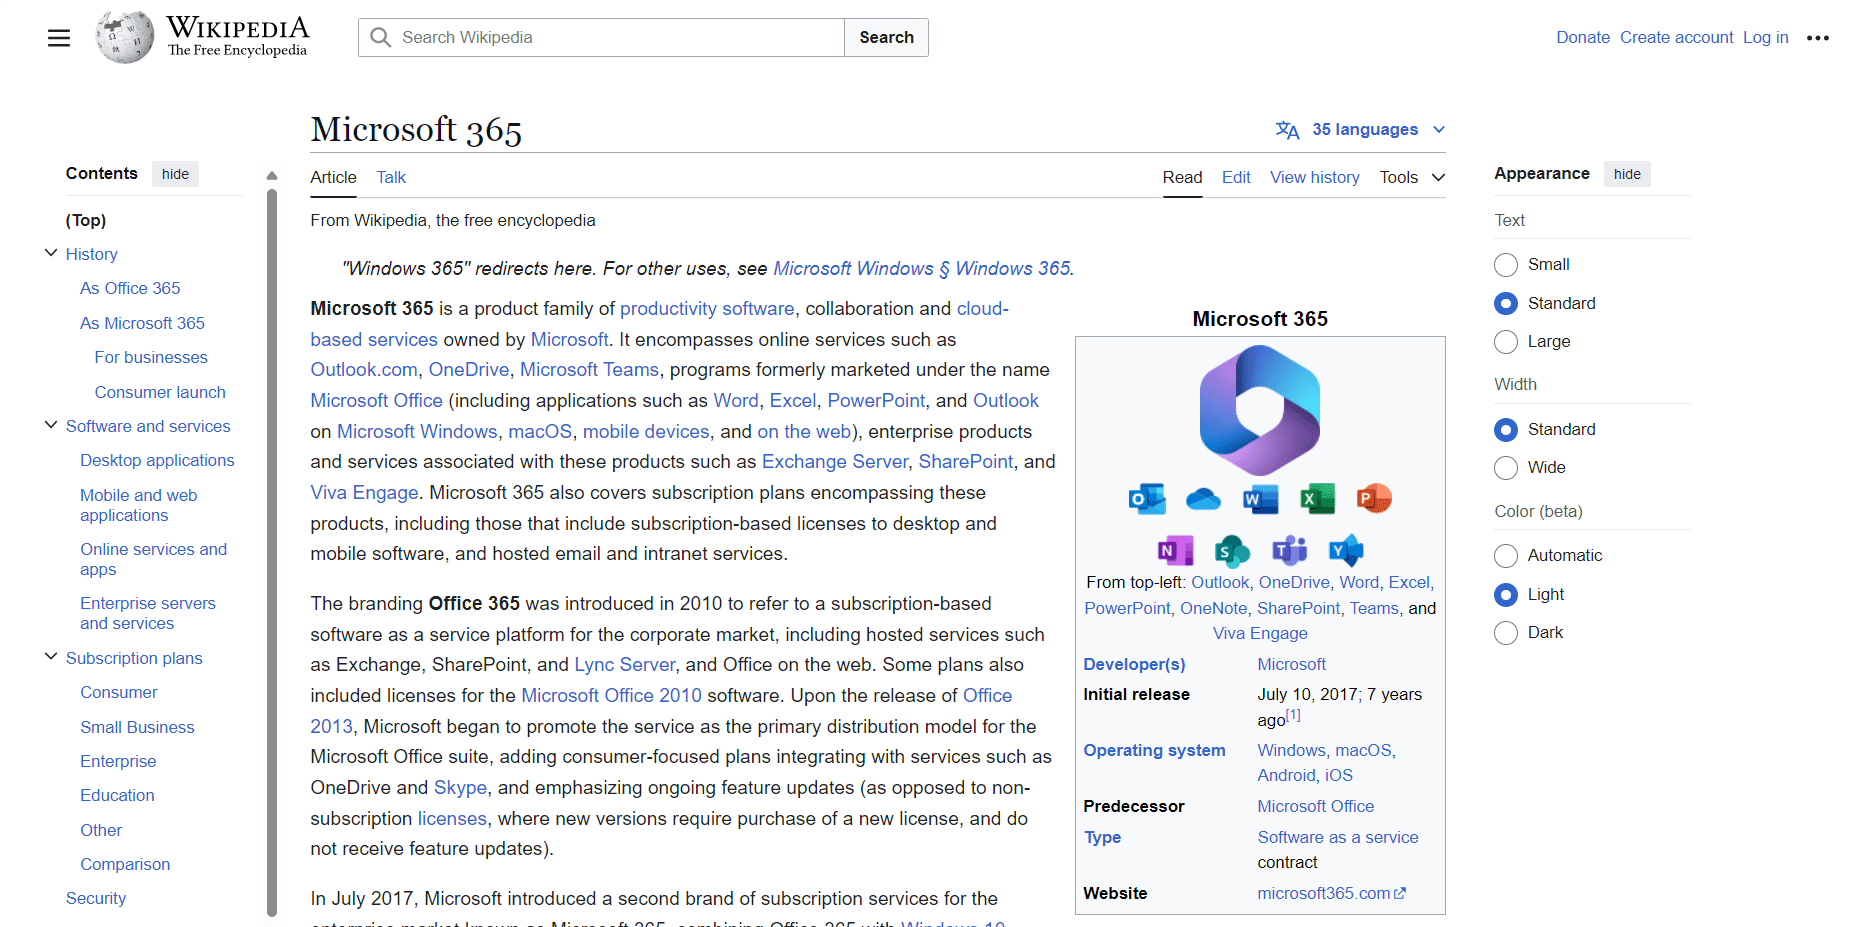Open the hamburger main menu icon
The height and width of the screenshot is (927, 1851).
[59, 38]
